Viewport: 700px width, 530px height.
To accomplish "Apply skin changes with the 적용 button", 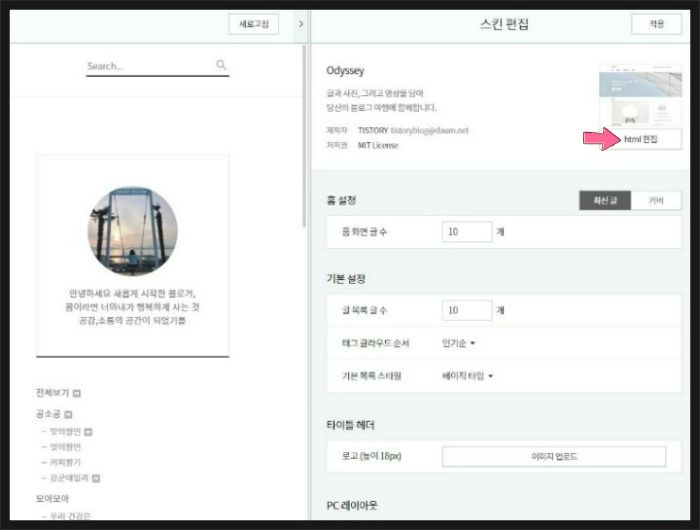I will (656, 24).
